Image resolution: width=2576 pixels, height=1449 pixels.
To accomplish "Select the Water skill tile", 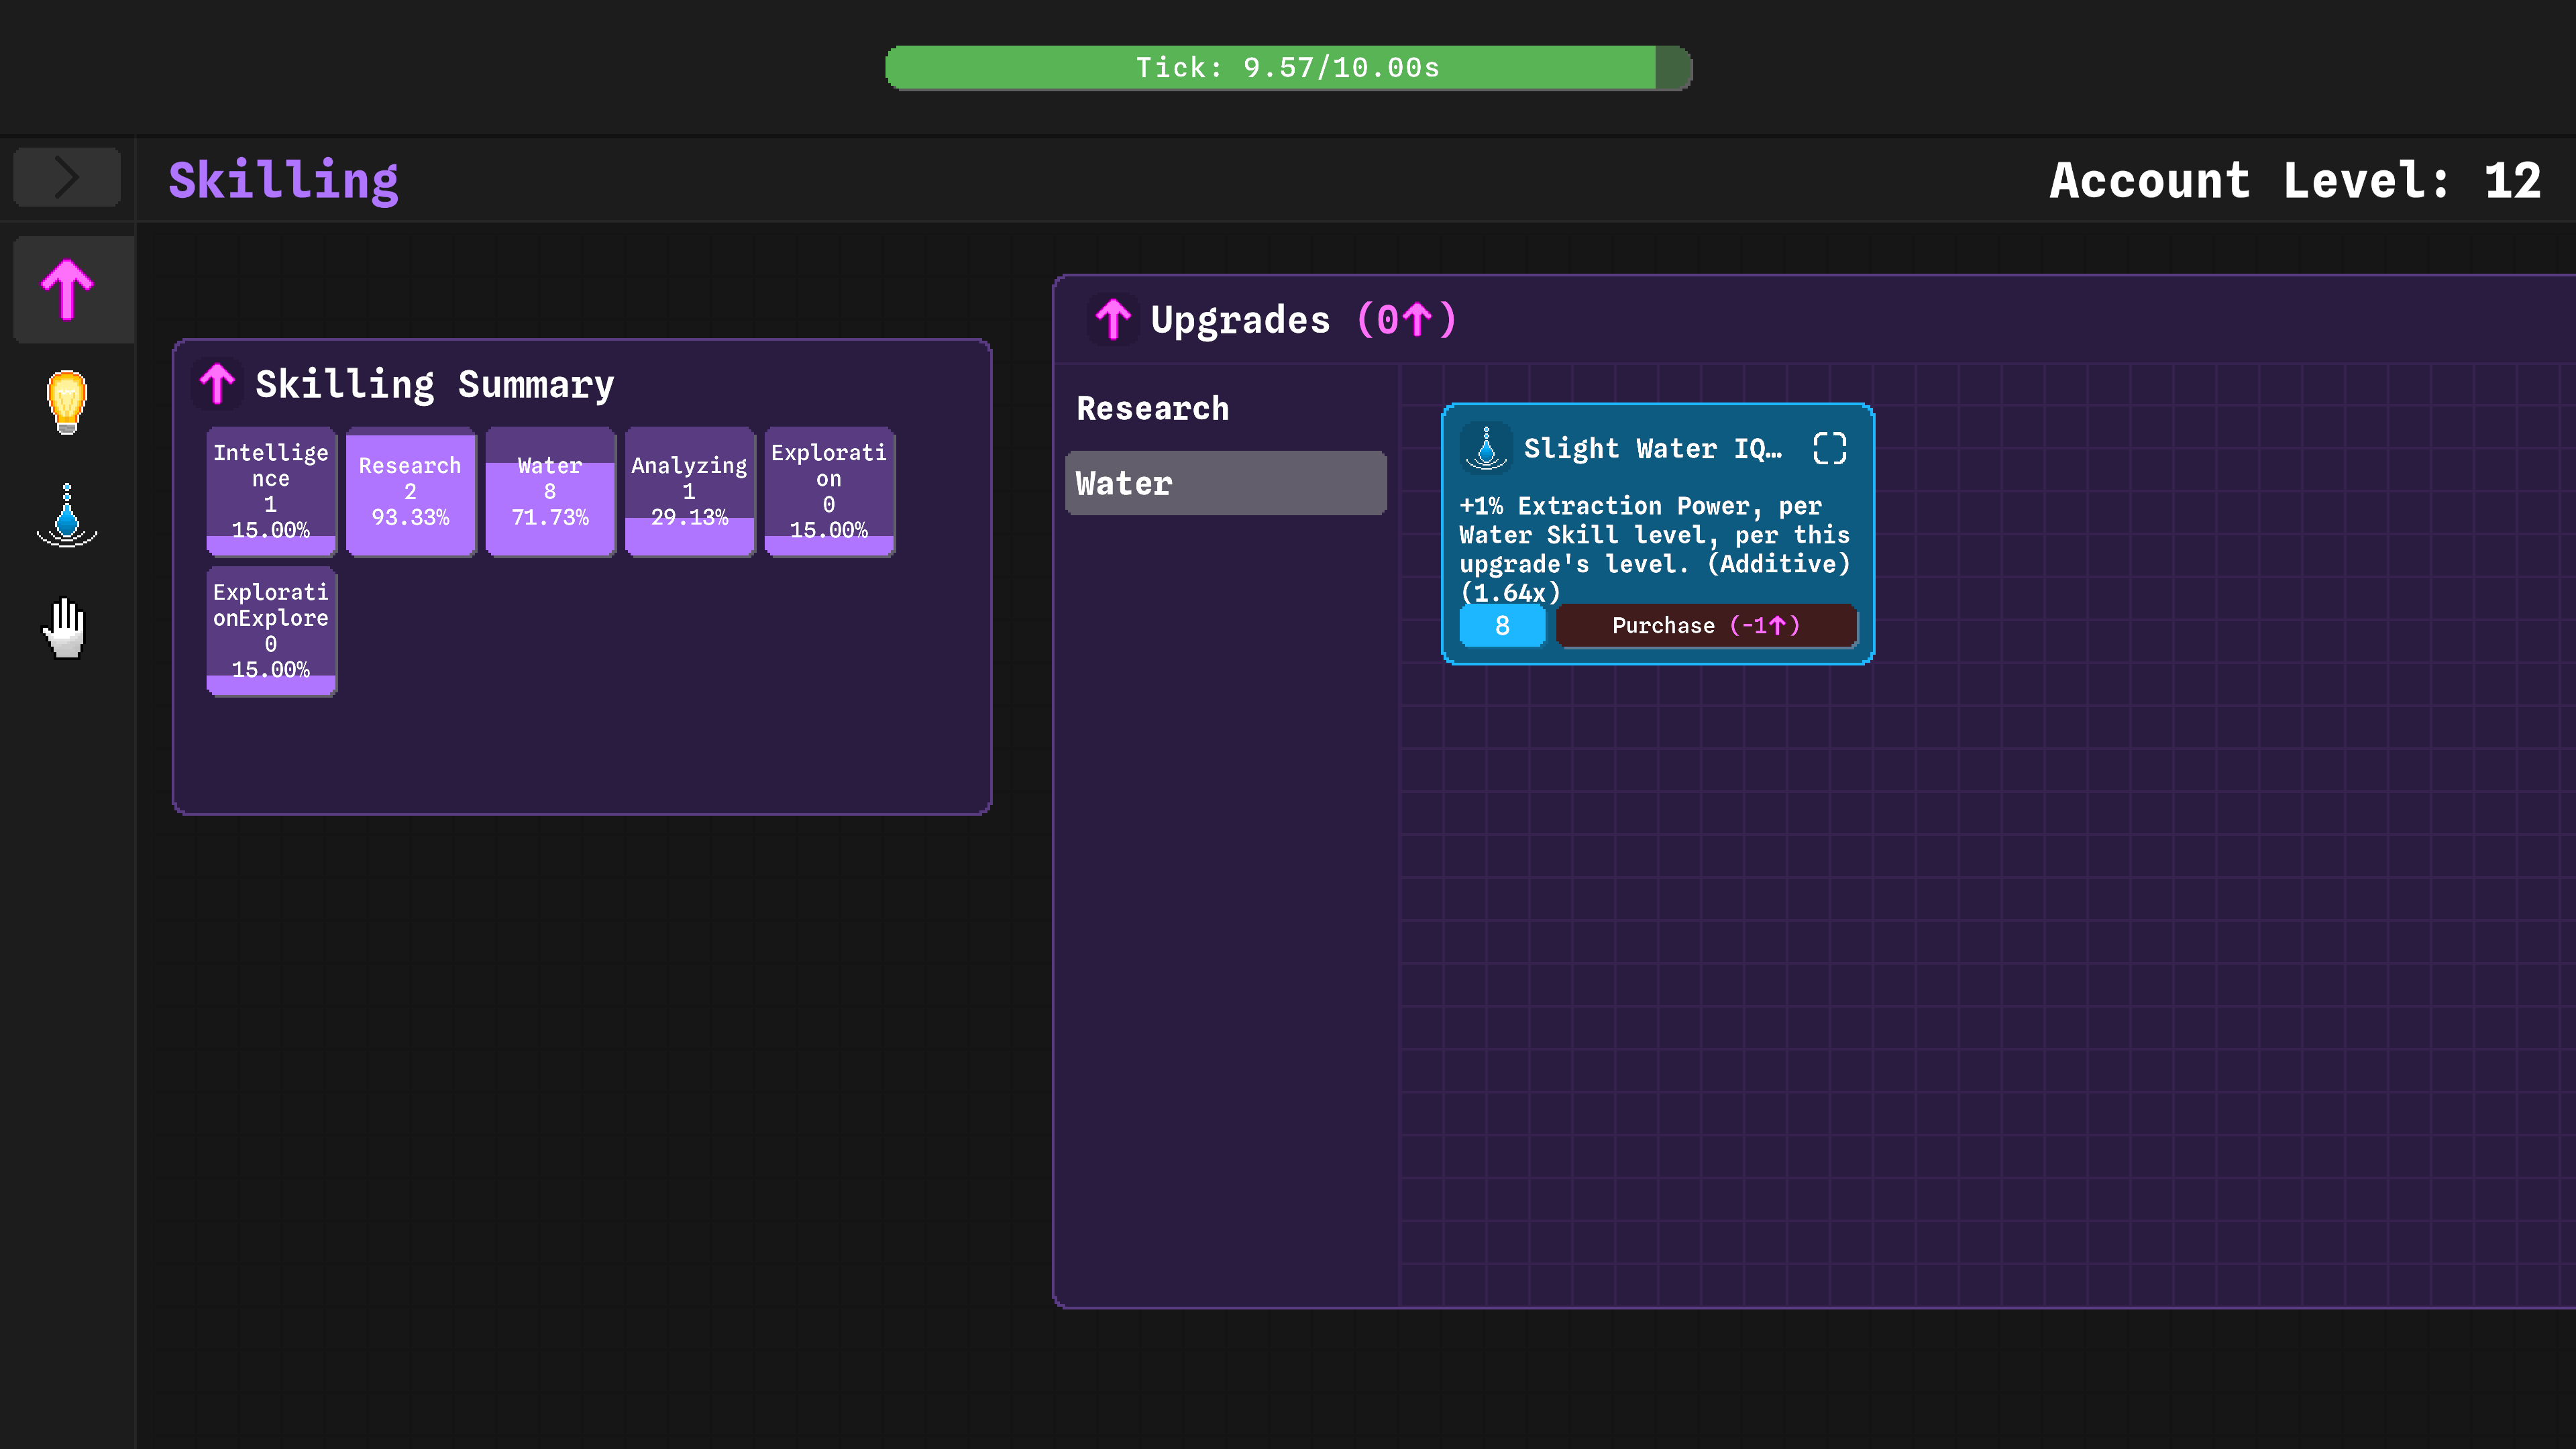I will coord(550,491).
